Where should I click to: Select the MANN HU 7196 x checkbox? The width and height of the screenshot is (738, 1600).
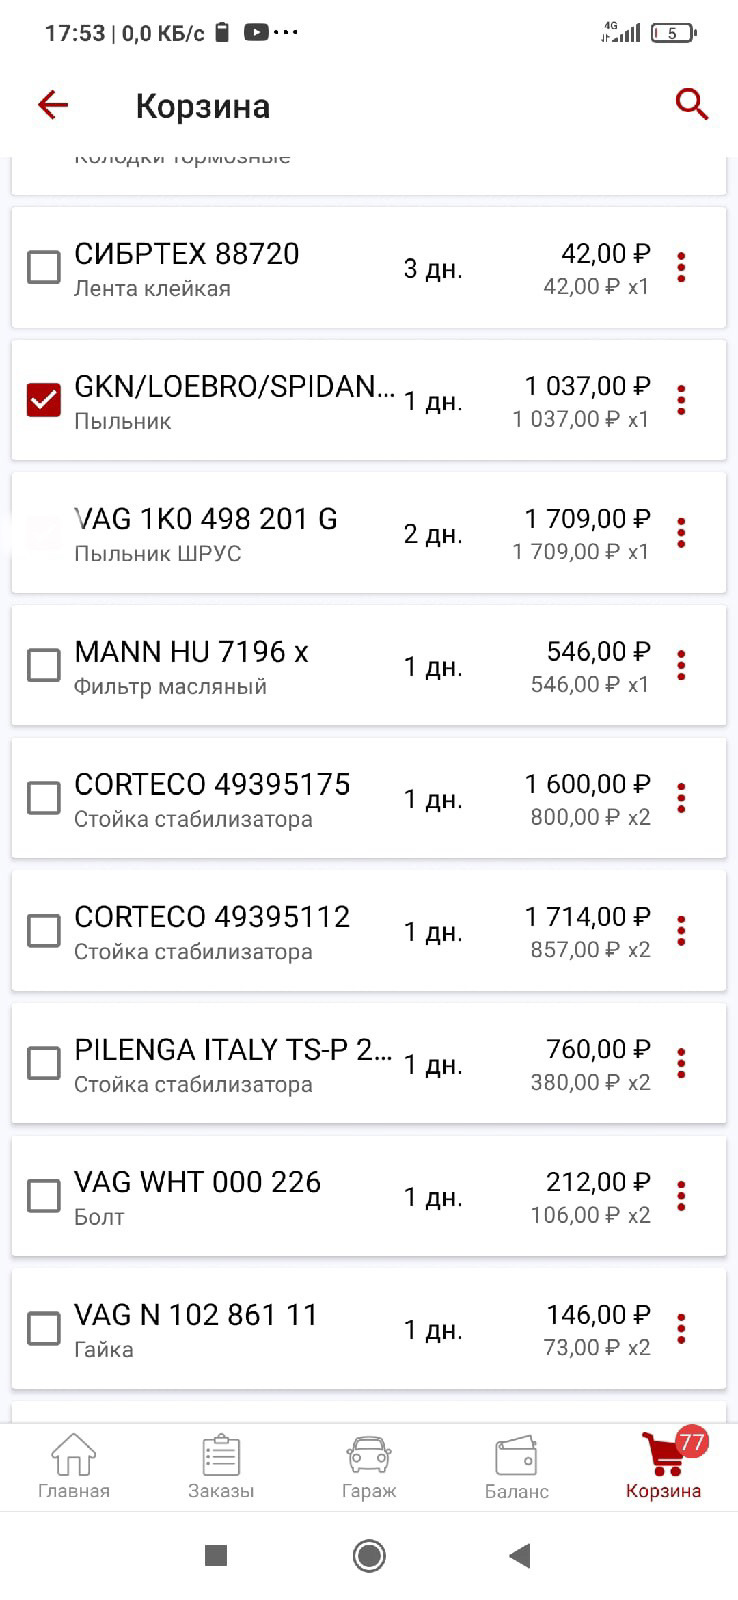click(x=44, y=665)
